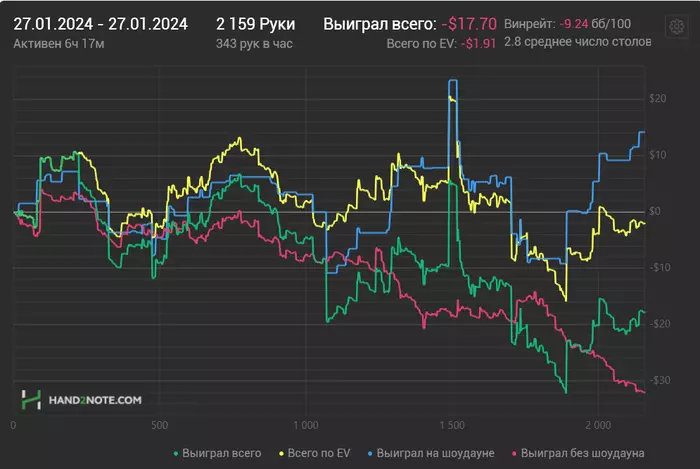Click the -$30 y-axis label
The image size is (700, 469).
coord(659,380)
